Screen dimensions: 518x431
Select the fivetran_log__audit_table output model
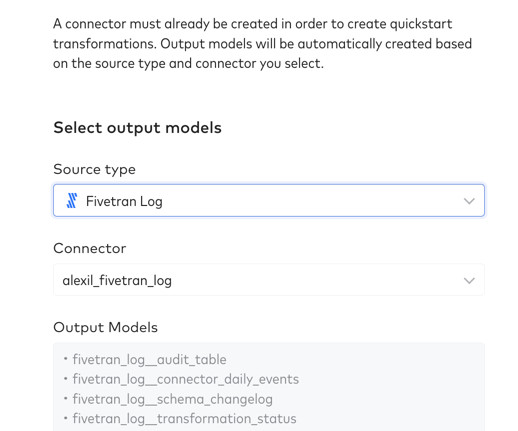pyautogui.click(x=149, y=360)
